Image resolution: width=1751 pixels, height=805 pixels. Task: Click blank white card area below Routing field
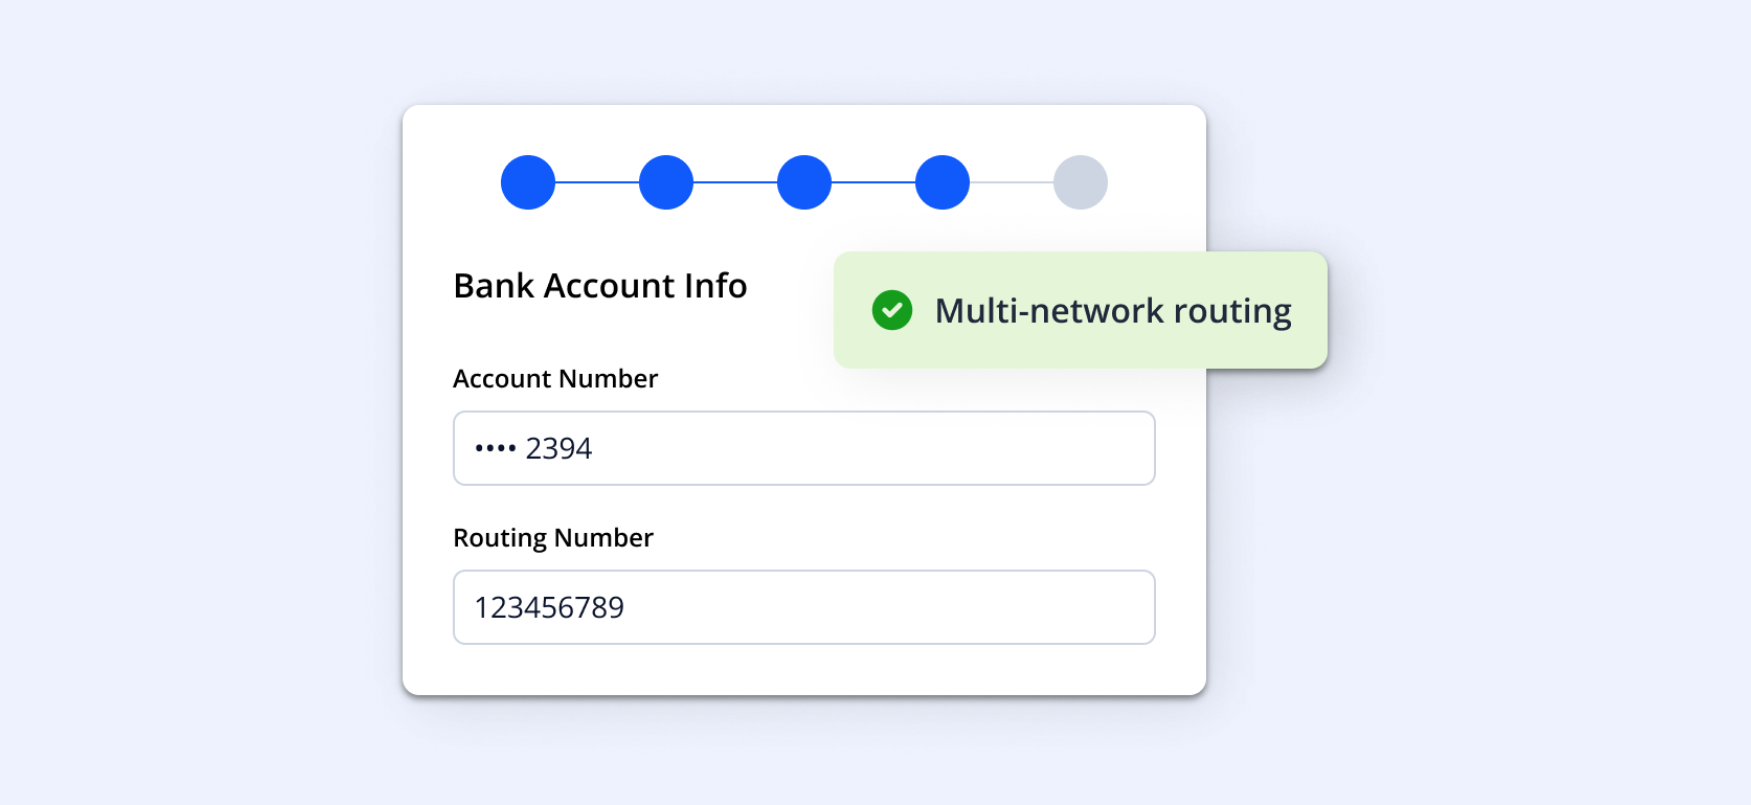click(x=804, y=669)
